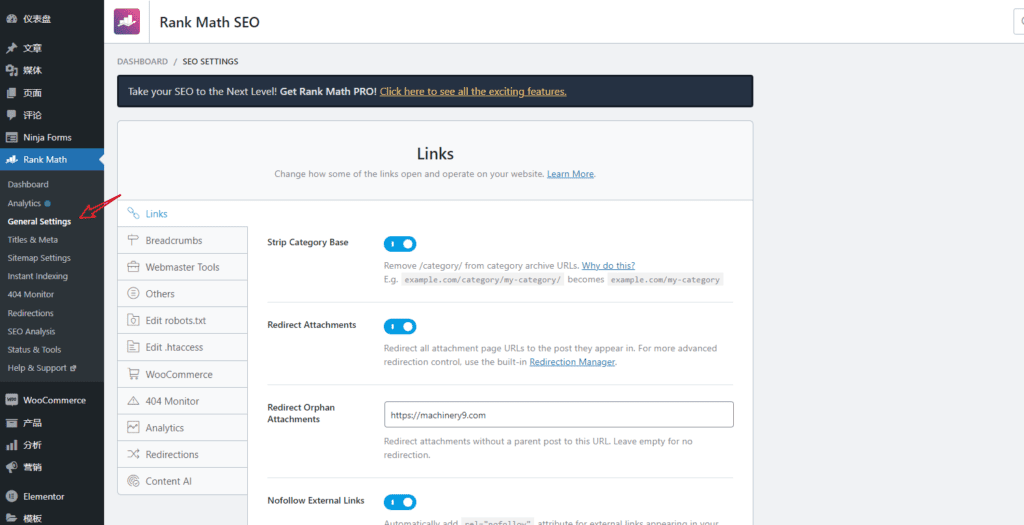Open Titles & Meta in sidebar
Viewport: 1024px width, 525px height.
[33, 240]
